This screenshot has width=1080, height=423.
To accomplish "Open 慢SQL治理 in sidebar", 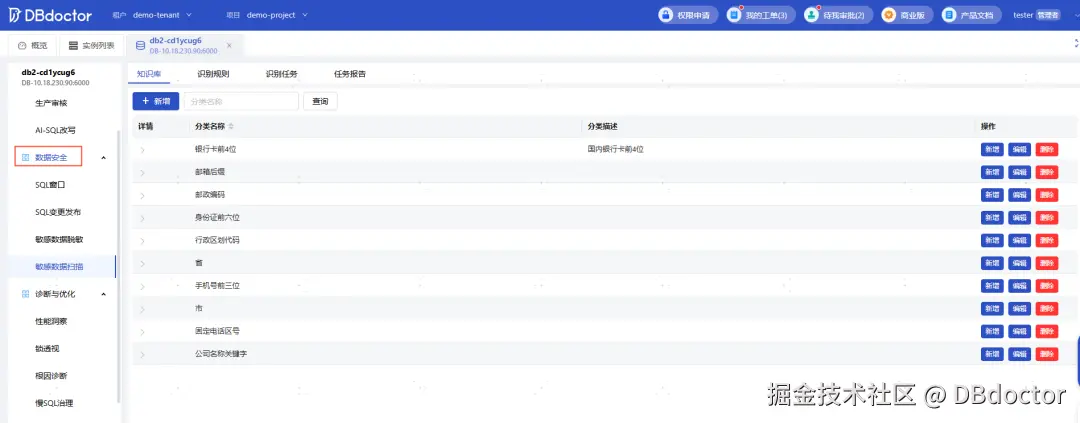I will pos(54,403).
